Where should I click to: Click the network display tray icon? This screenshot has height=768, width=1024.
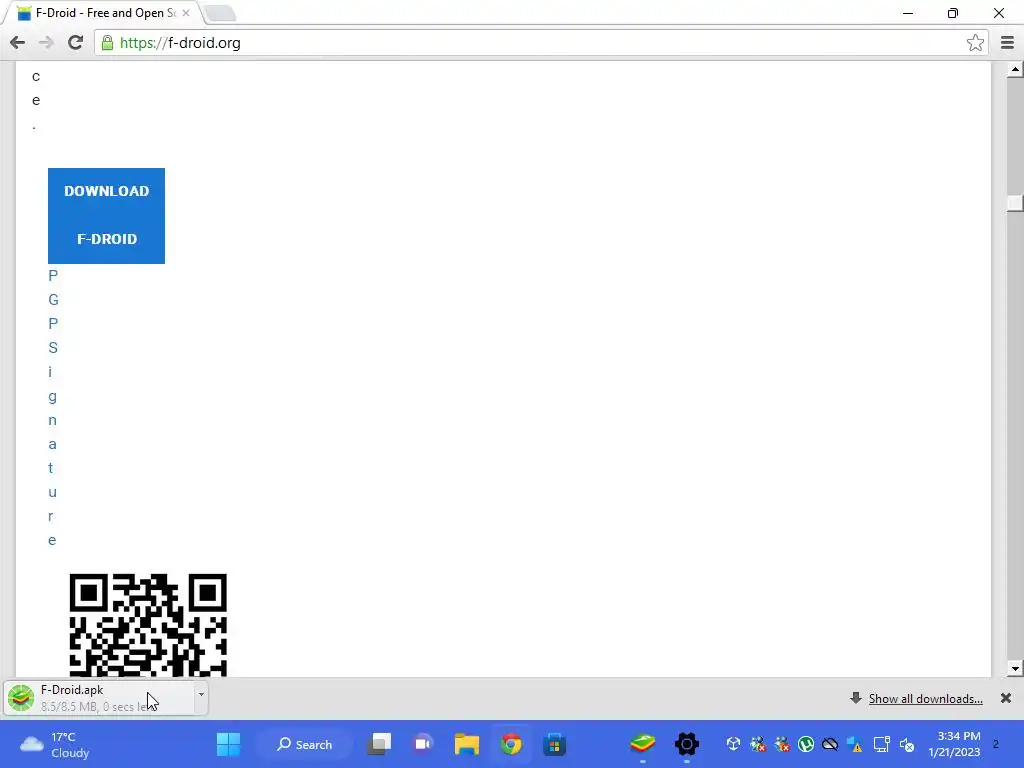pos(882,744)
